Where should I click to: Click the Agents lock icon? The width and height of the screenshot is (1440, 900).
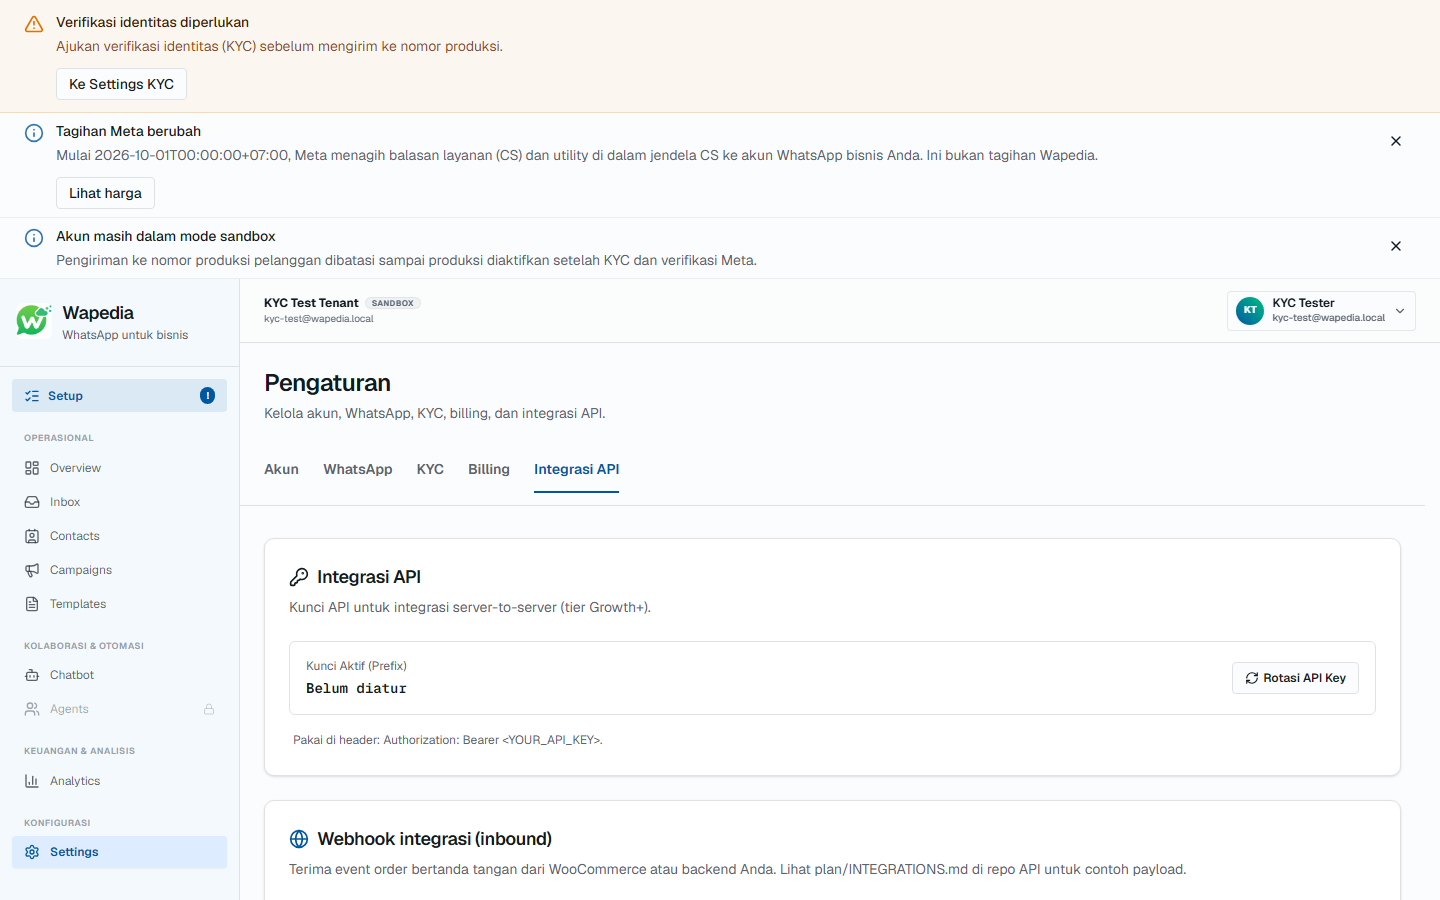(209, 709)
